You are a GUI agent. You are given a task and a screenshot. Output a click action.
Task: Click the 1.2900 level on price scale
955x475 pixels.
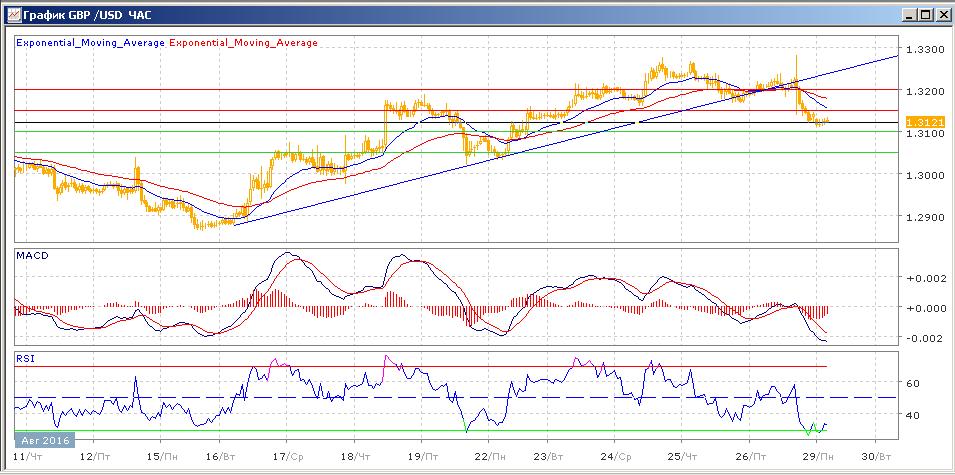(x=923, y=217)
